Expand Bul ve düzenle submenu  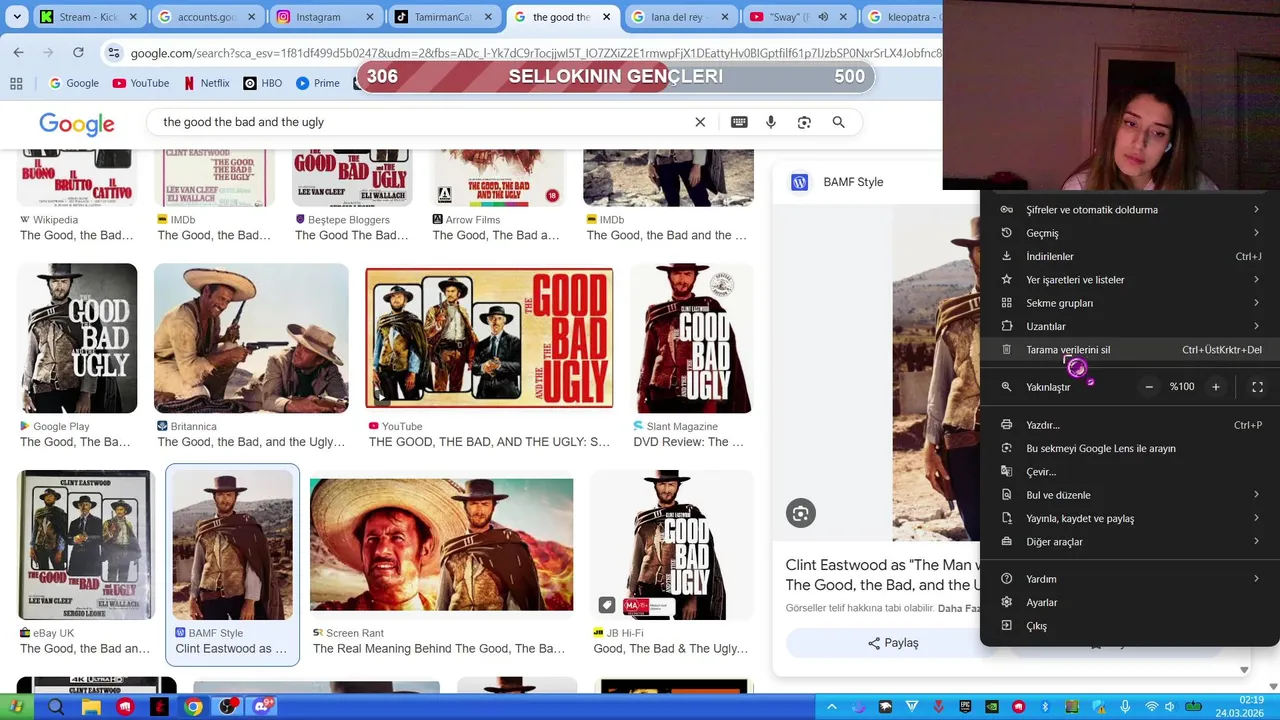pos(1130,495)
